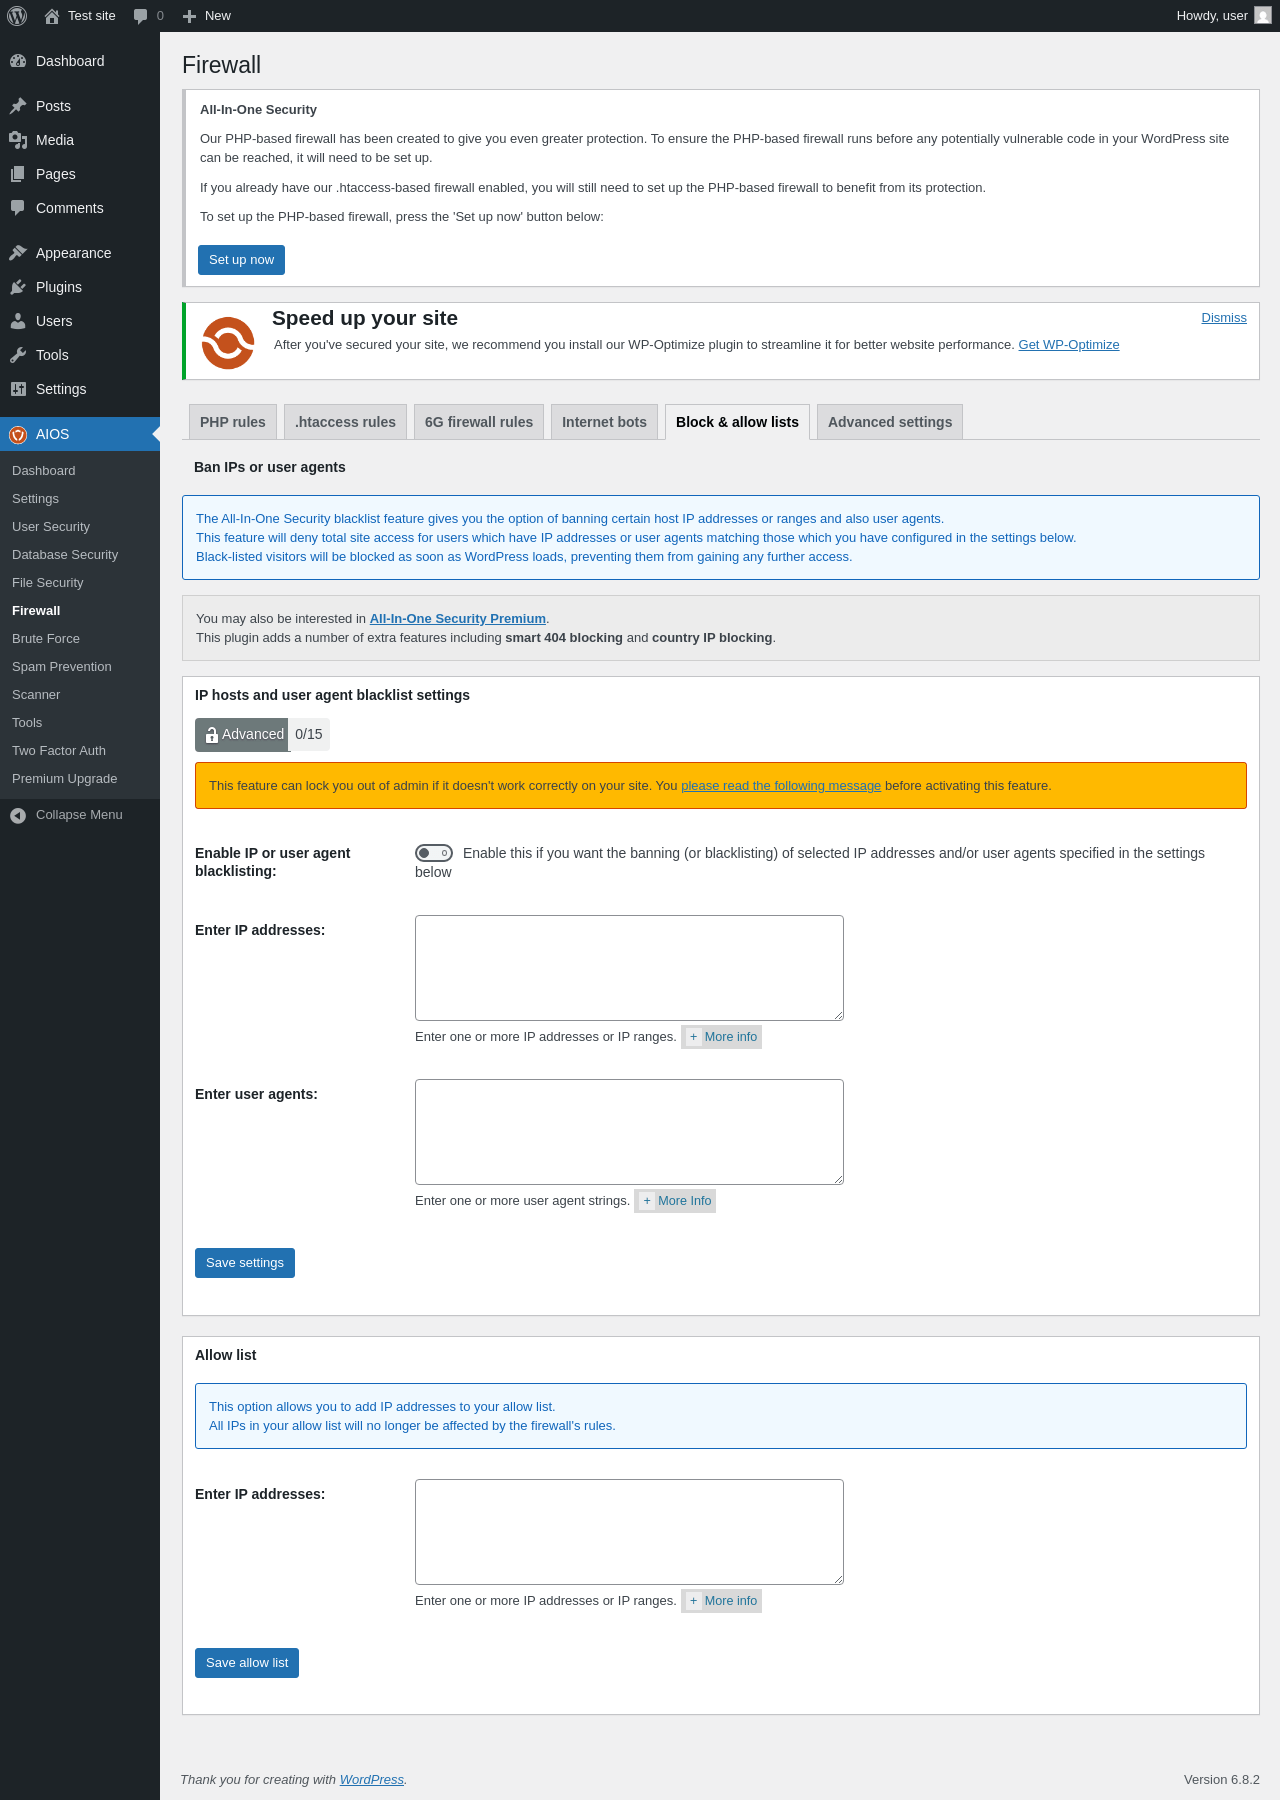Click the Advanced feature difficulty badge
This screenshot has height=1800, width=1280.
pyautogui.click(x=242, y=735)
